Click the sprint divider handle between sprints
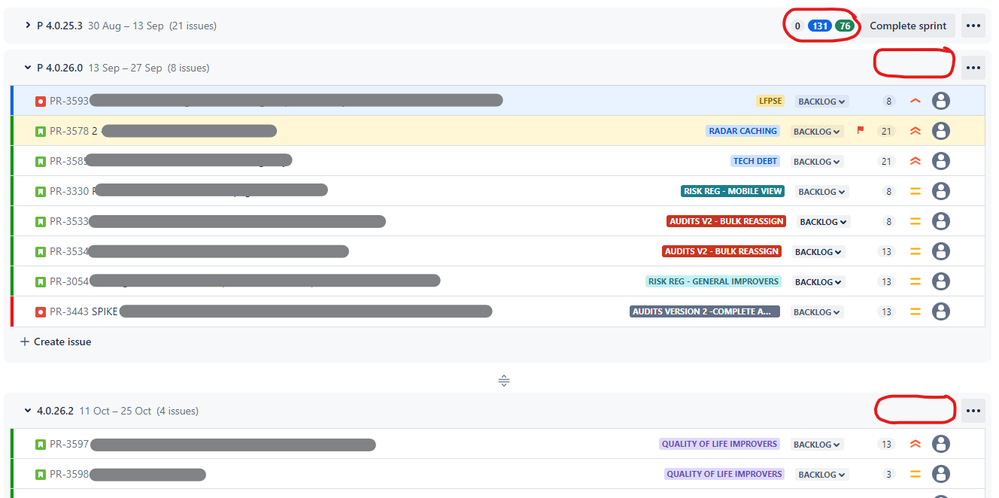 click(503, 381)
